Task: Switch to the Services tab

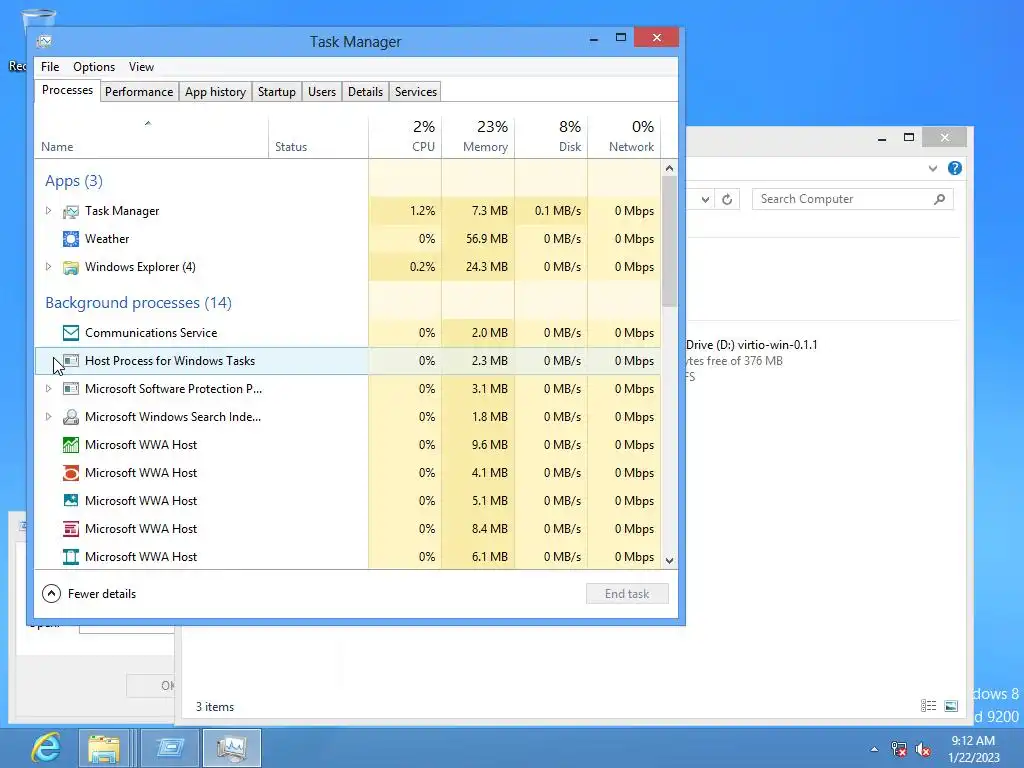Action: pyautogui.click(x=416, y=92)
